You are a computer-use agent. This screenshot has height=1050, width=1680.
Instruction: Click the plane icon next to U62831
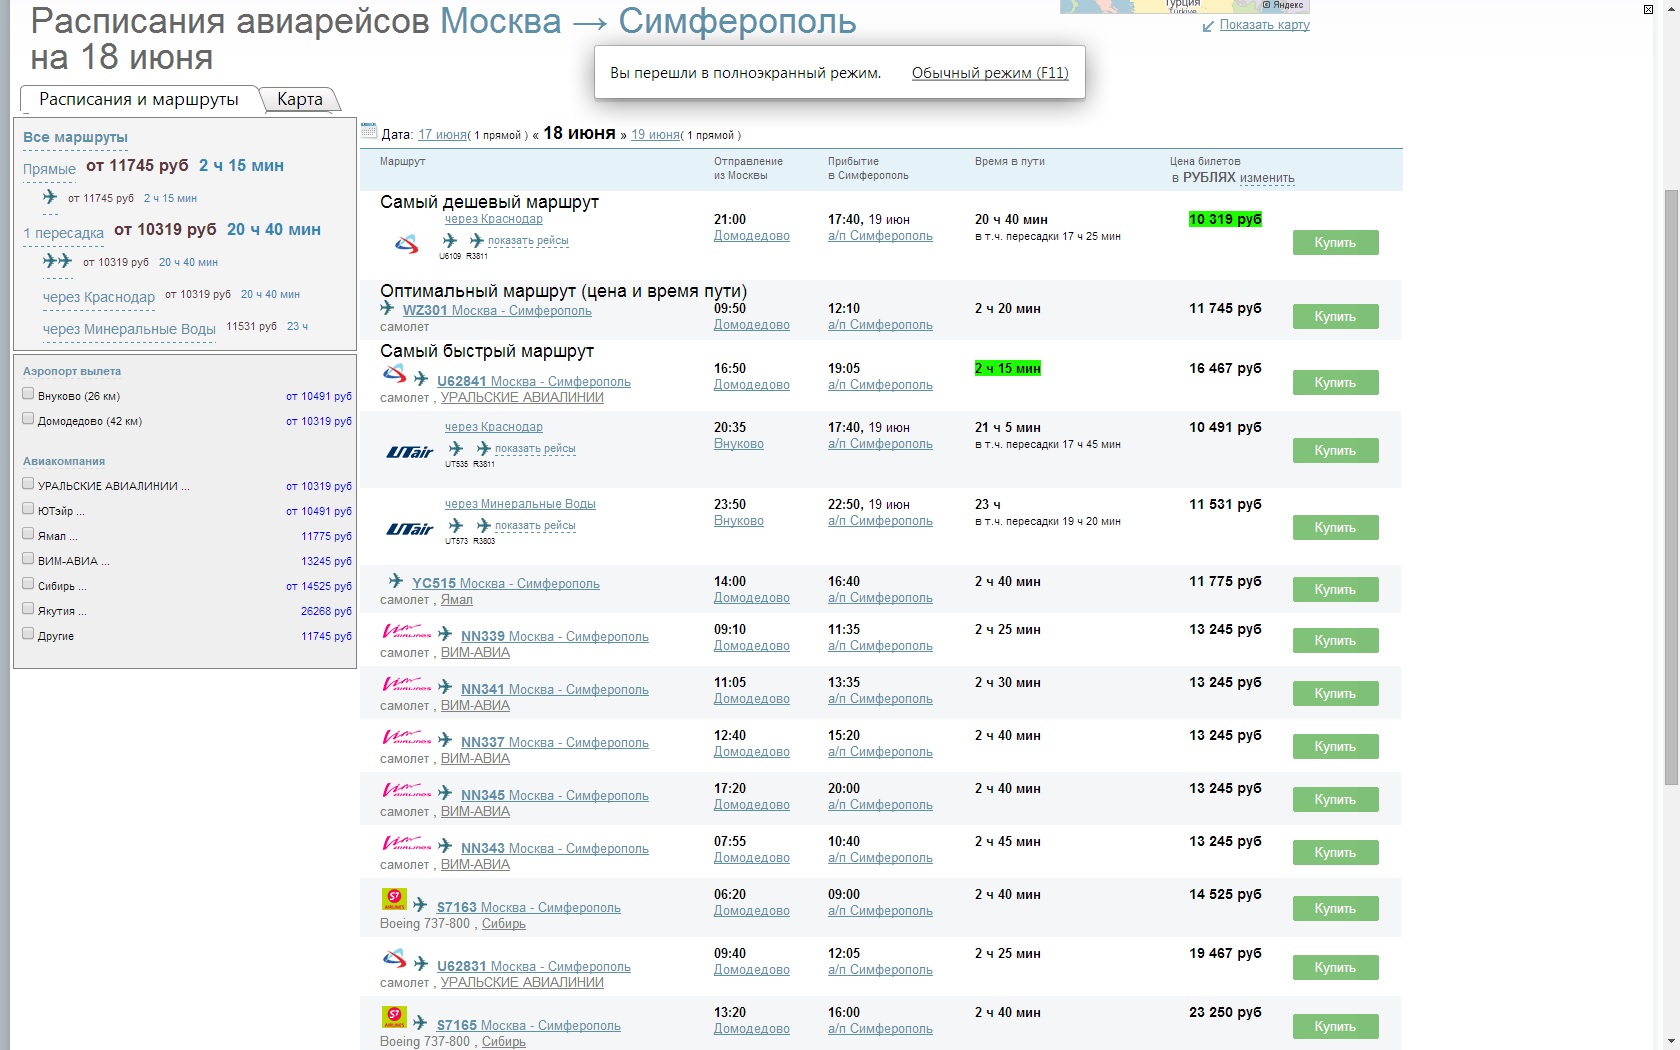(x=421, y=964)
